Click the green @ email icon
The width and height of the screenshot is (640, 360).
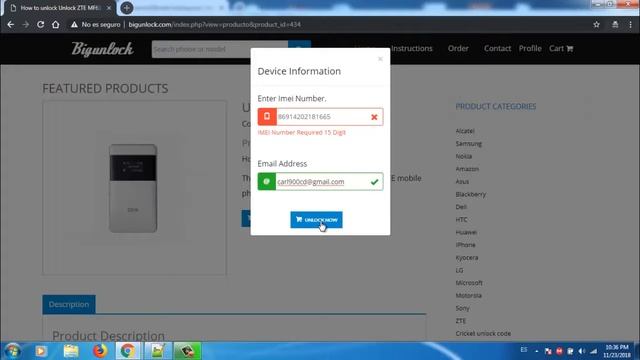(x=267, y=182)
